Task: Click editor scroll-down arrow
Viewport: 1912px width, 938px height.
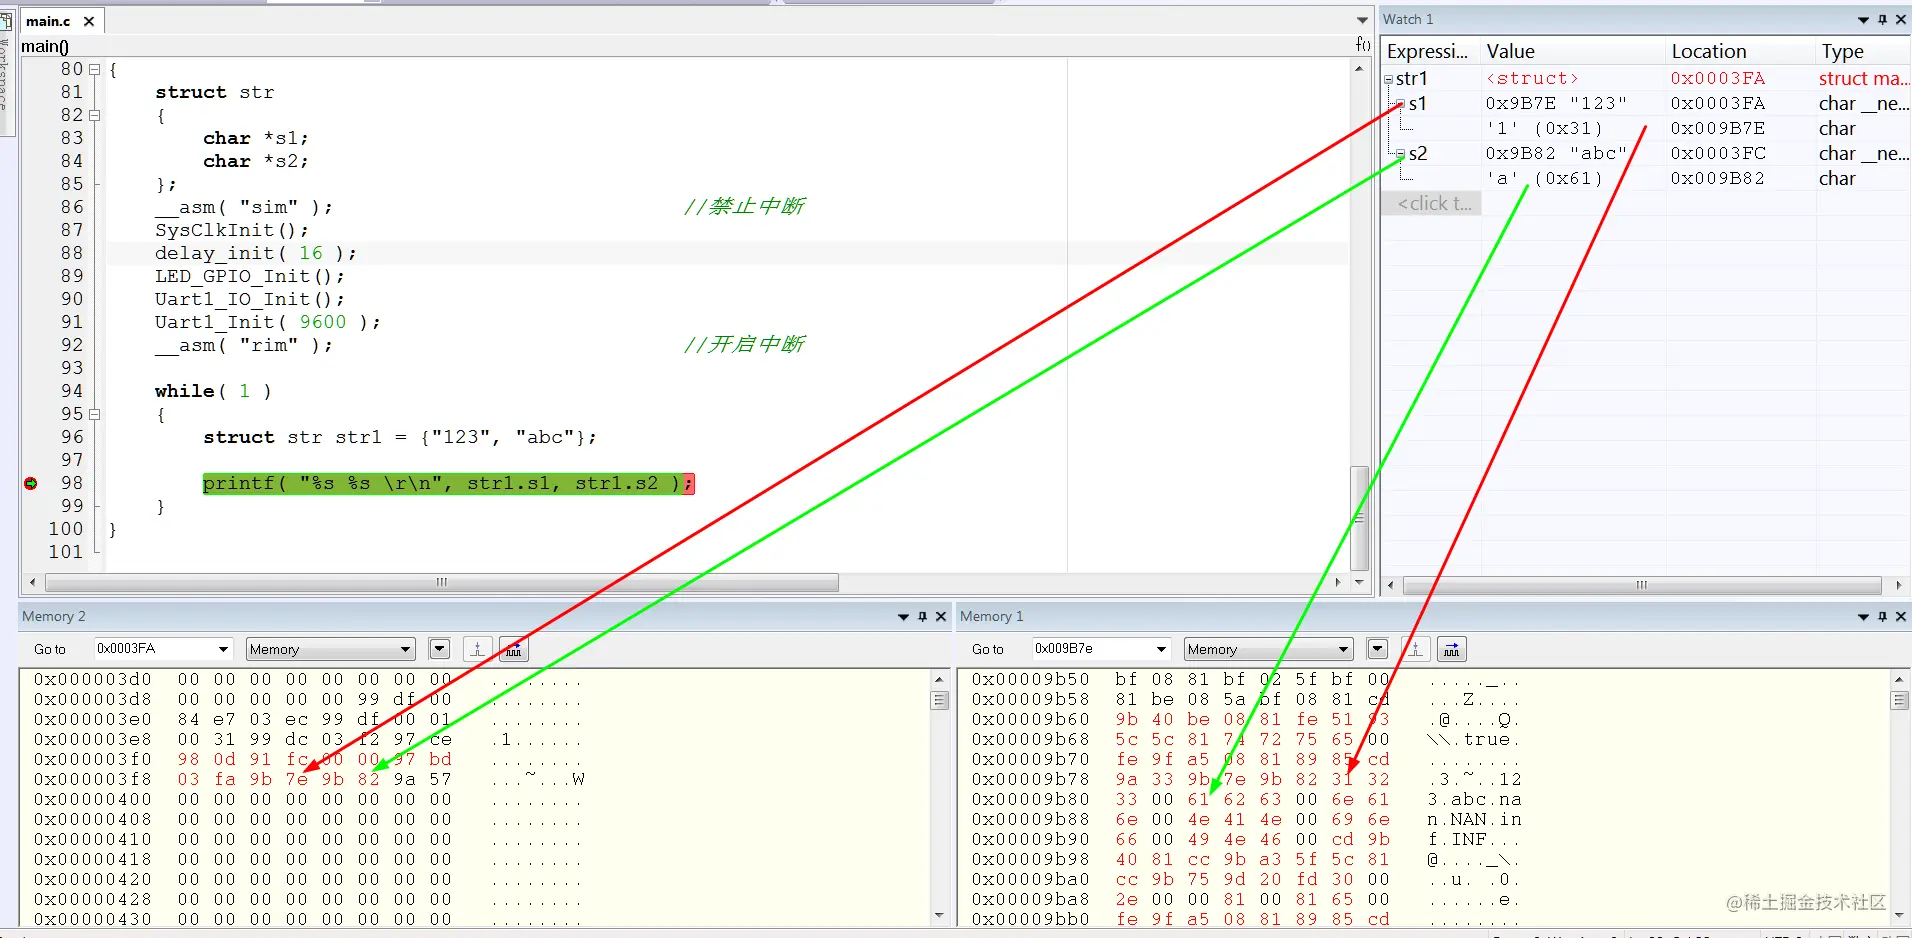Action: tap(1359, 582)
